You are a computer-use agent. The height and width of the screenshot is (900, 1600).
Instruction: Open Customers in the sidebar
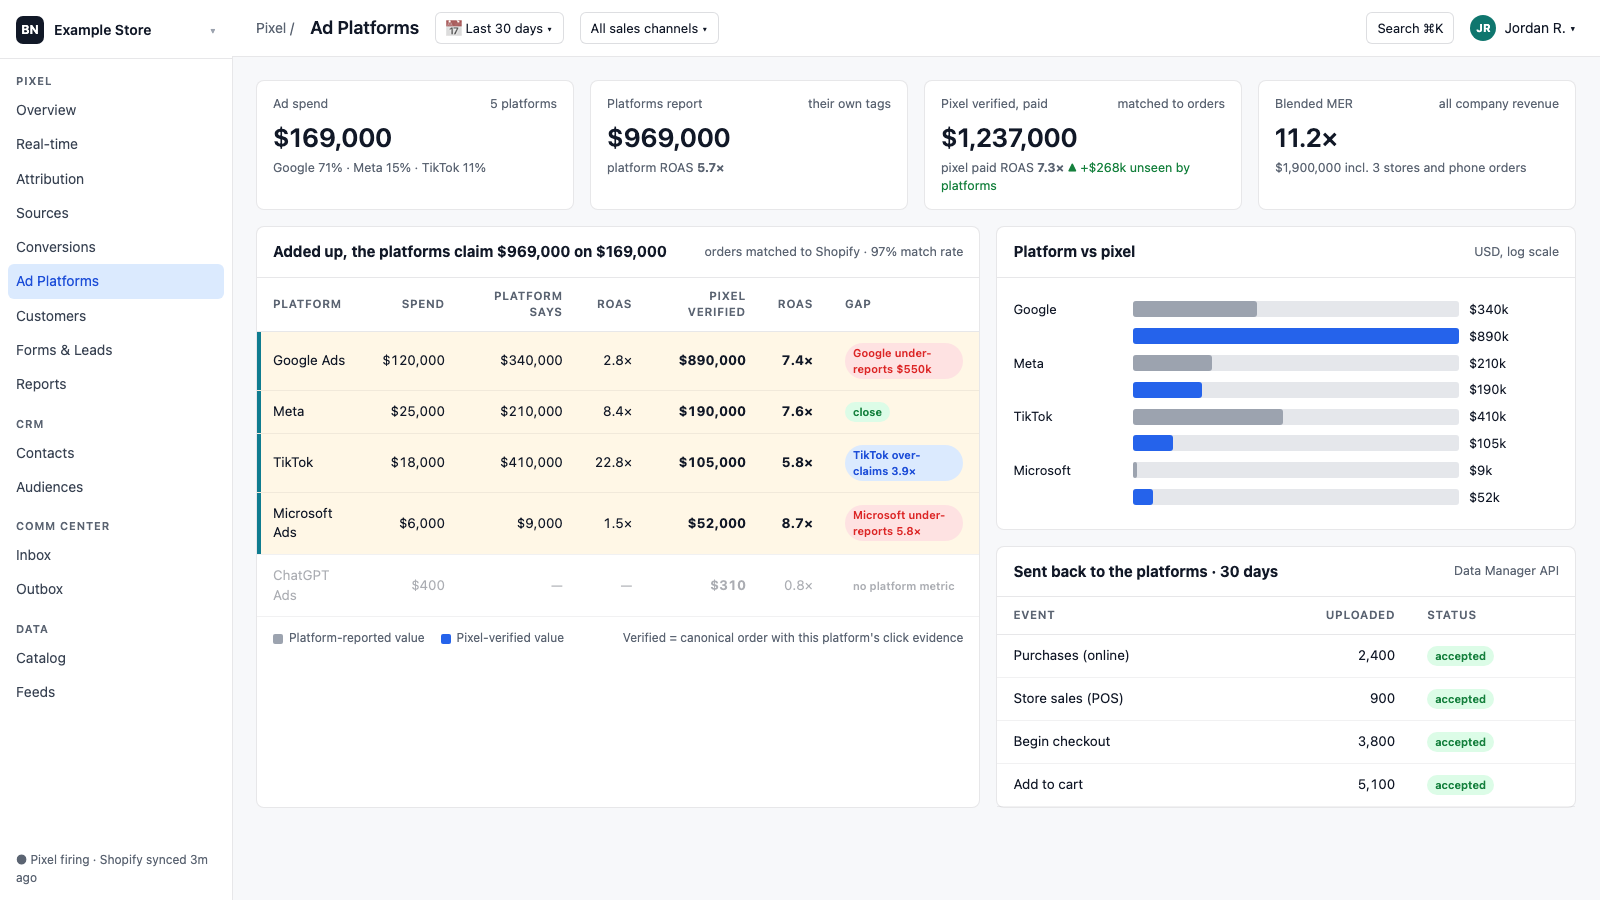[x=116, y=316]
